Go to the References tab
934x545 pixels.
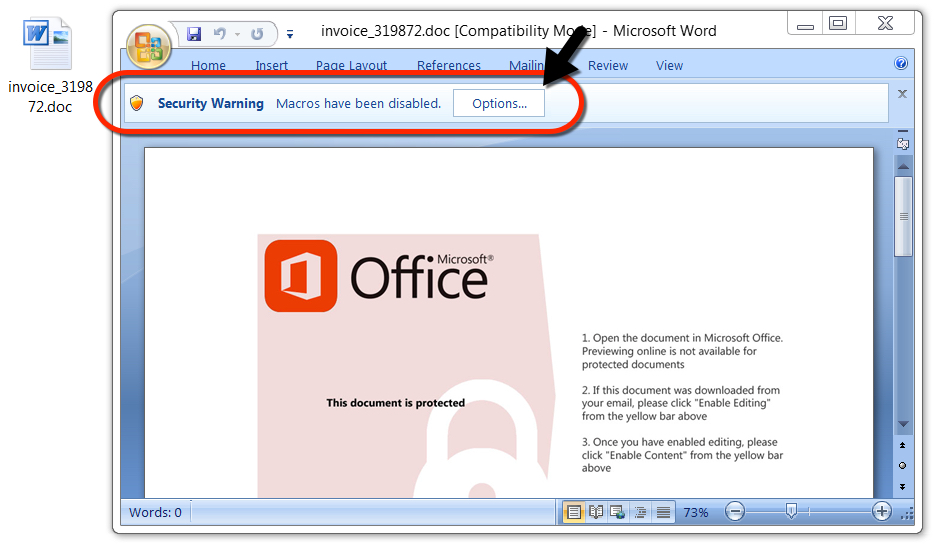tap(449, 65)
